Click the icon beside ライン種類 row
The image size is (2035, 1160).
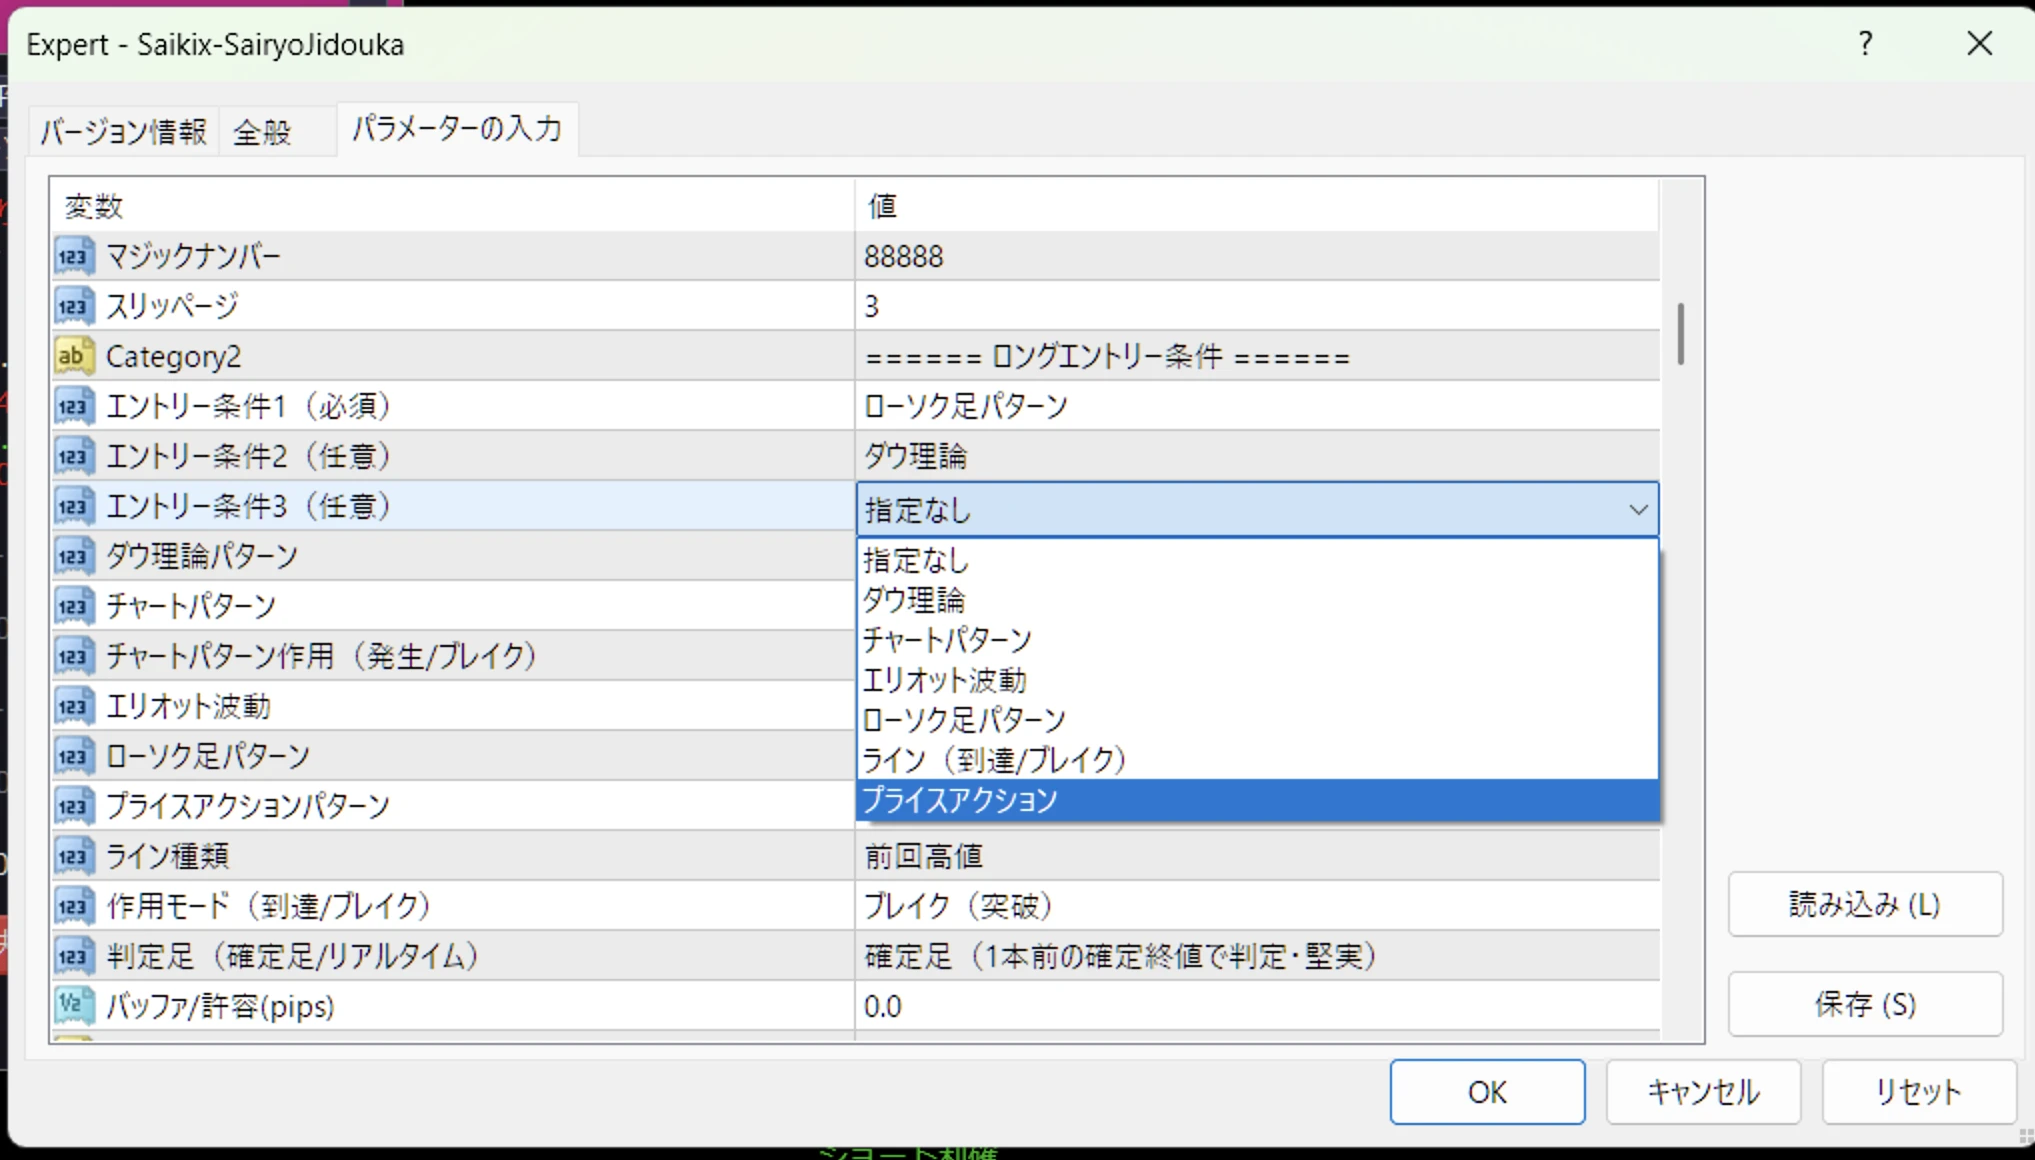click(x=74, y=856)
